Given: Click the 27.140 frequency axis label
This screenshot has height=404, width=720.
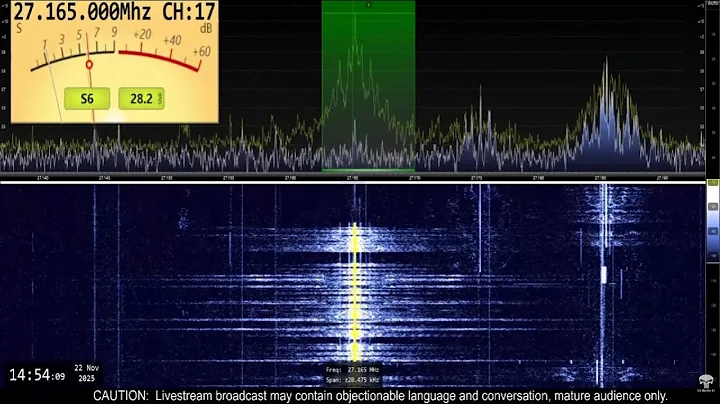Looking at the screenshot, I should [x=42, y=177].
